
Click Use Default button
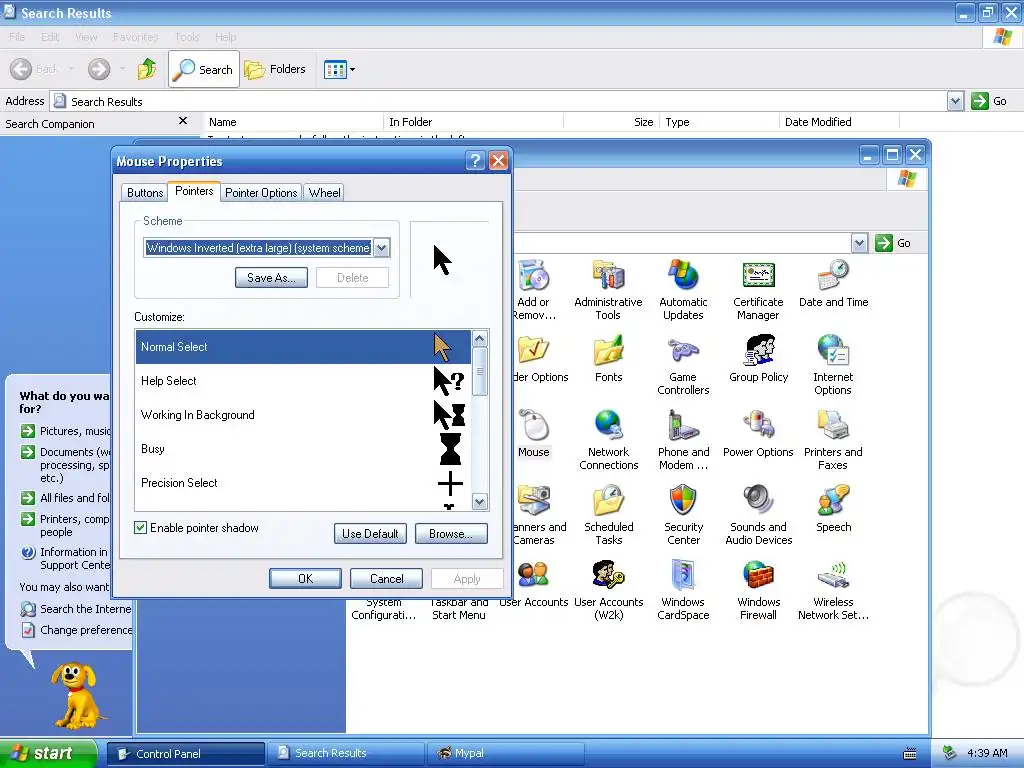pyautogui.click(x=370, y=534)
